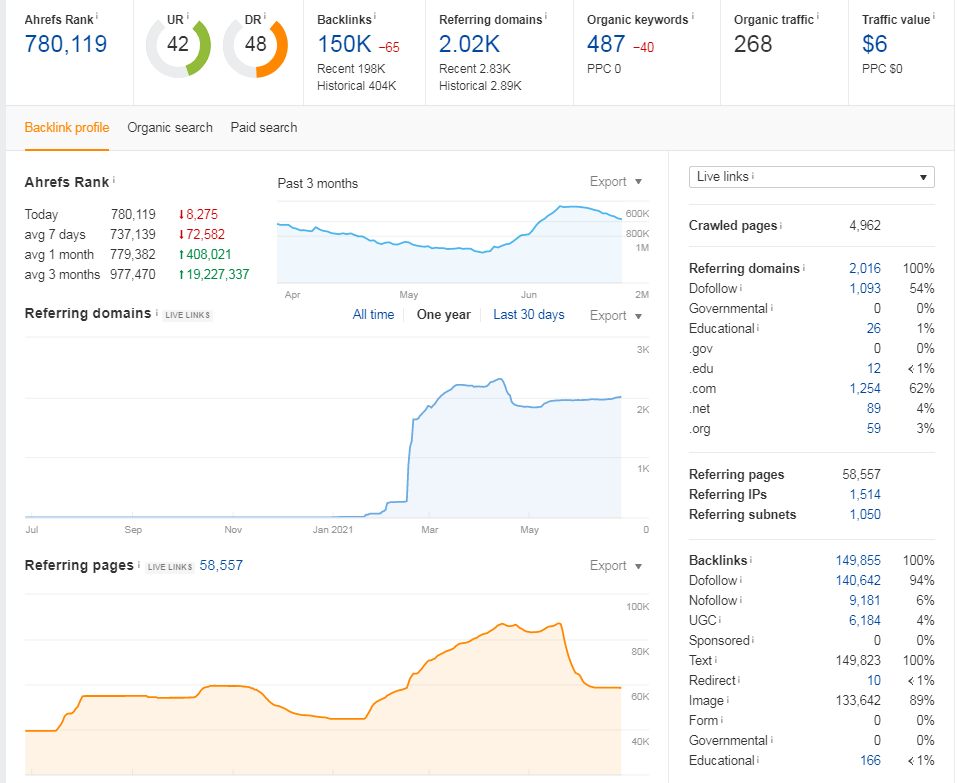The height and width of the screenshot is (783, 957).
Task: Open Educational backlinks count 166
Action: coord(870,760)
